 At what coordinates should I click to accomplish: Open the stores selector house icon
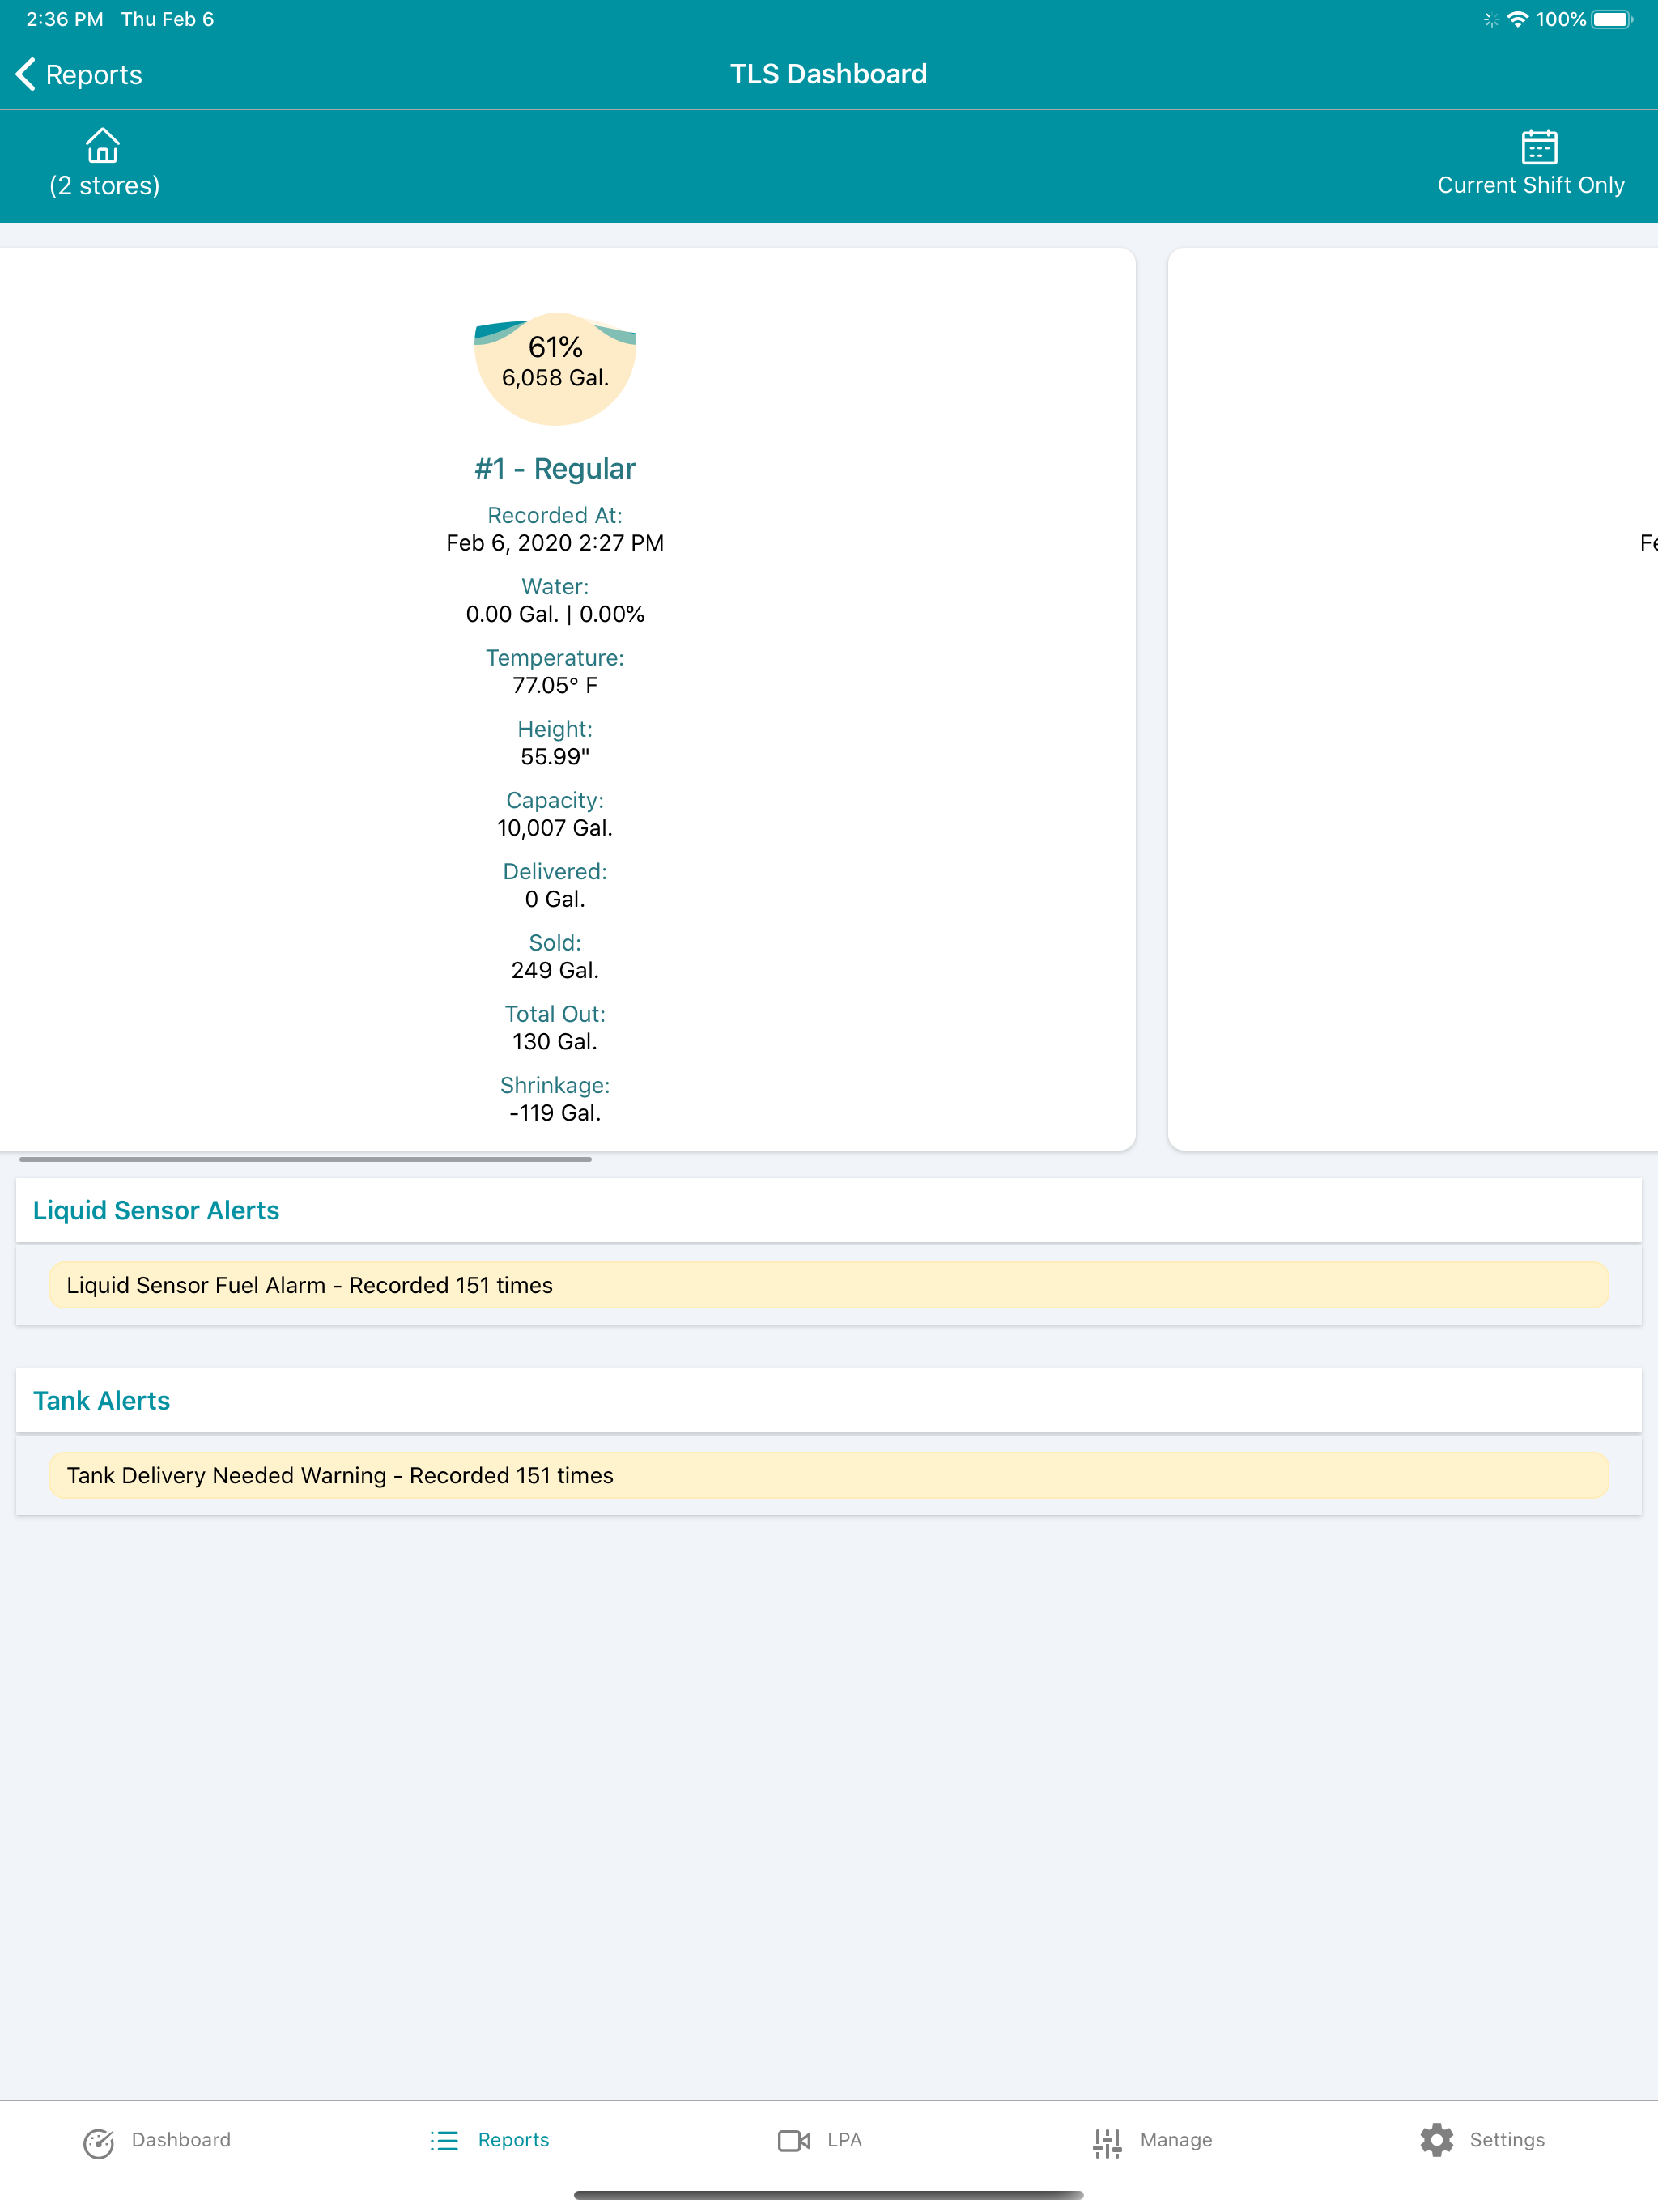(x=103, y=146)
